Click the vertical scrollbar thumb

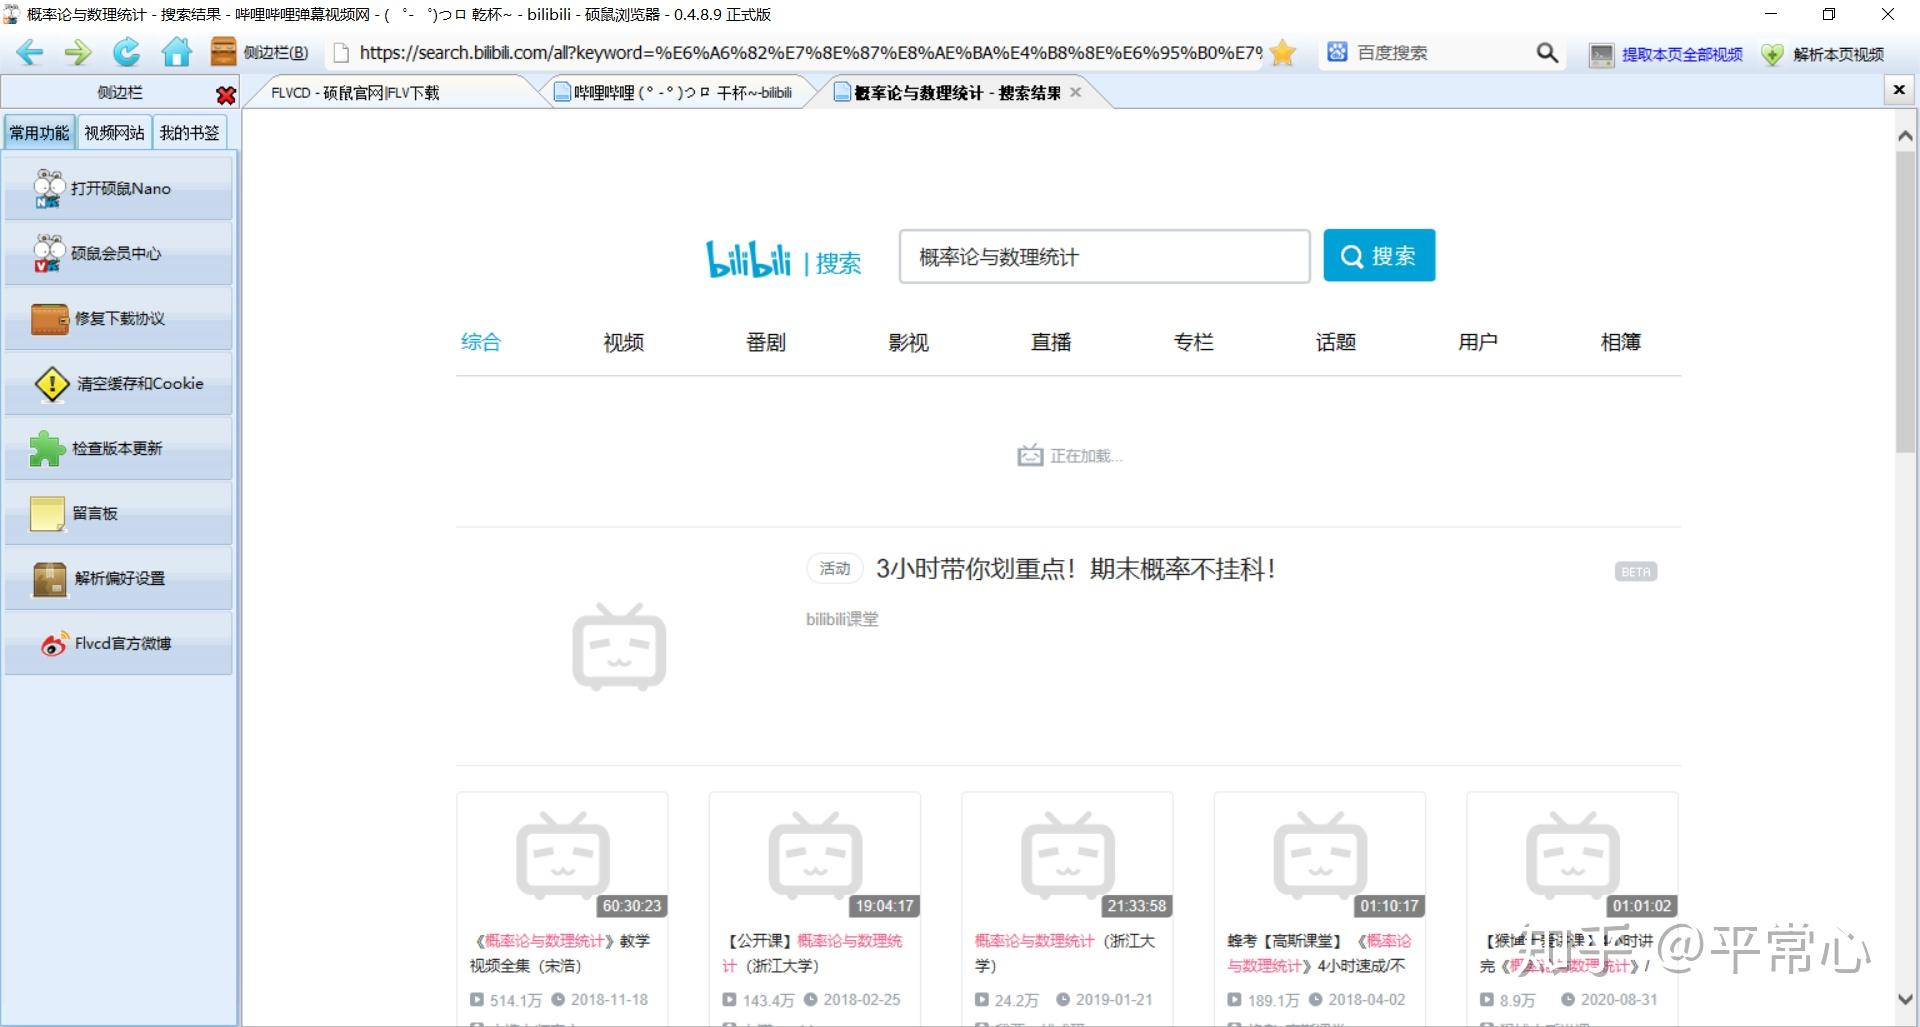pyautogui.click(x=1906, y=303)
